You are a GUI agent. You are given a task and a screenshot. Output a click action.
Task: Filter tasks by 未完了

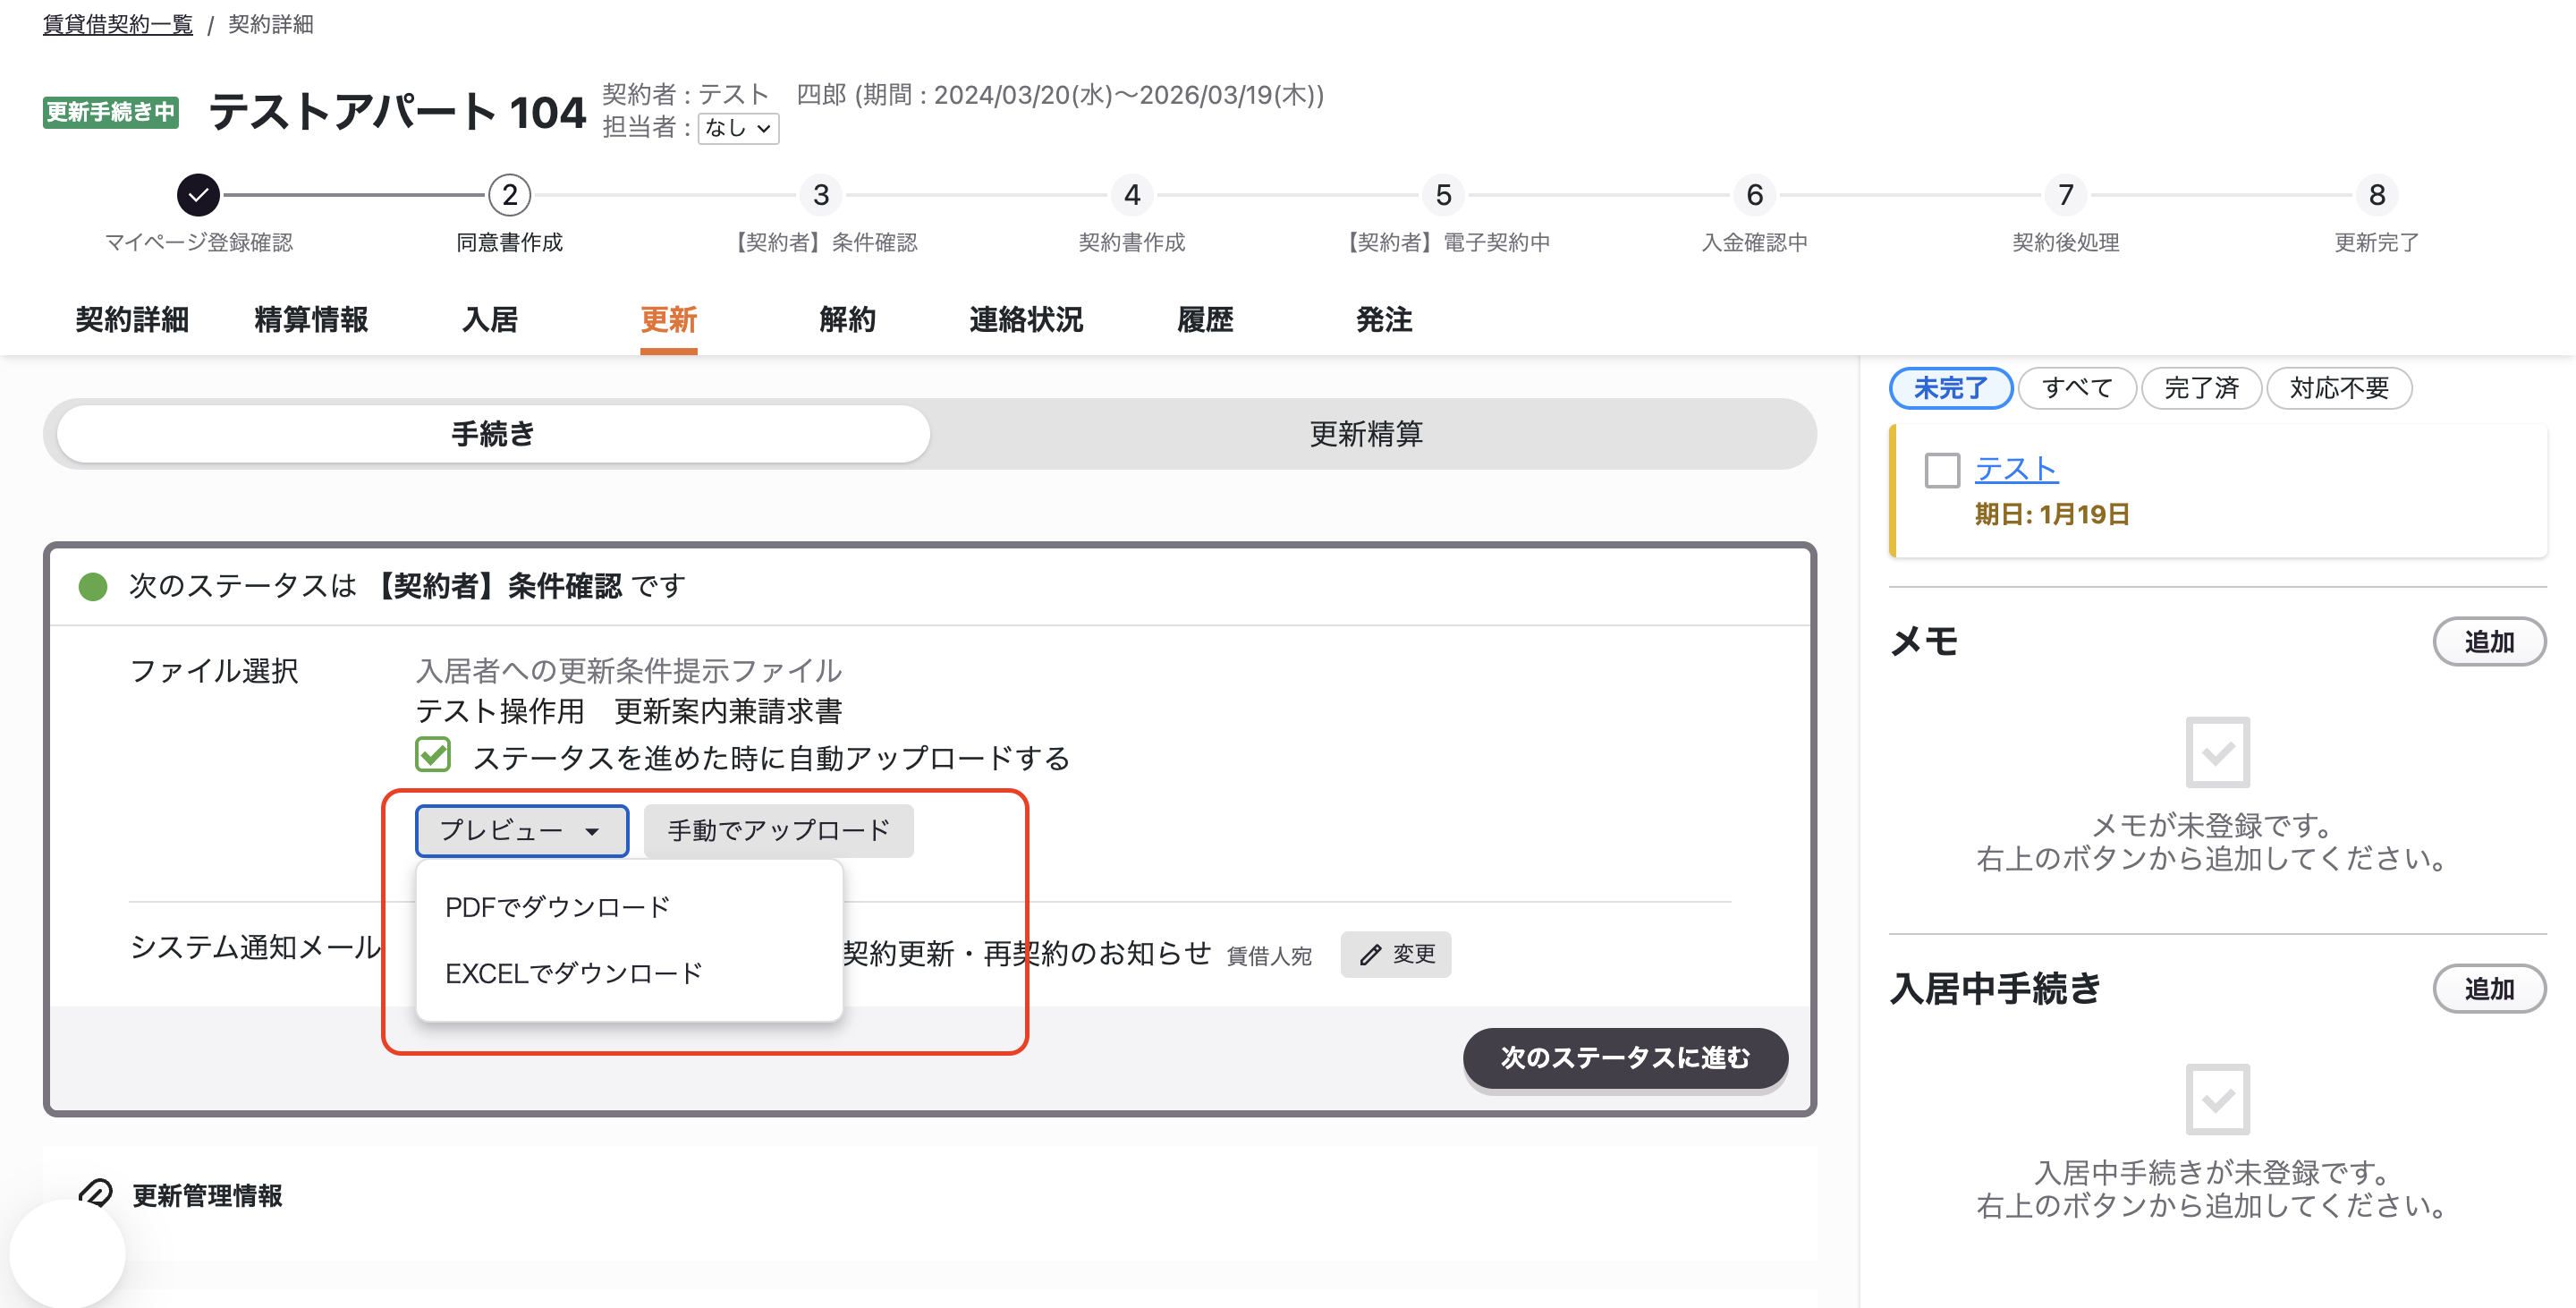(1951, 388)
